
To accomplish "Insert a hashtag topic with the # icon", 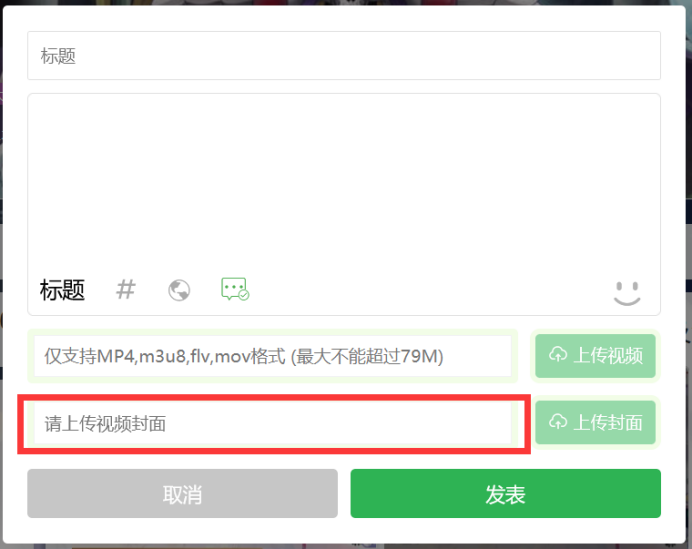I will click(126, 290).
